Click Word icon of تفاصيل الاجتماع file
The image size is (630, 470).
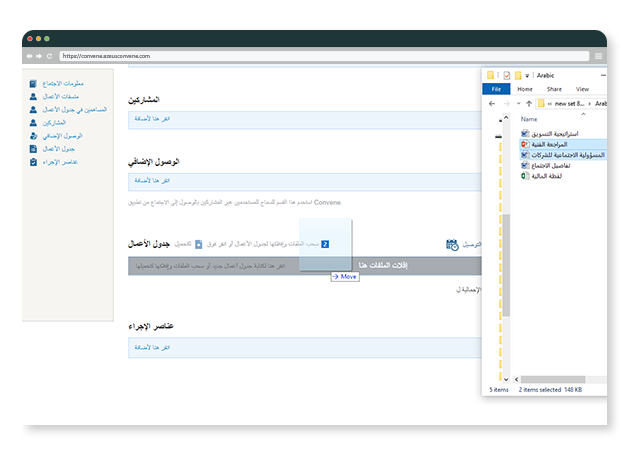(x=525, y=165)
